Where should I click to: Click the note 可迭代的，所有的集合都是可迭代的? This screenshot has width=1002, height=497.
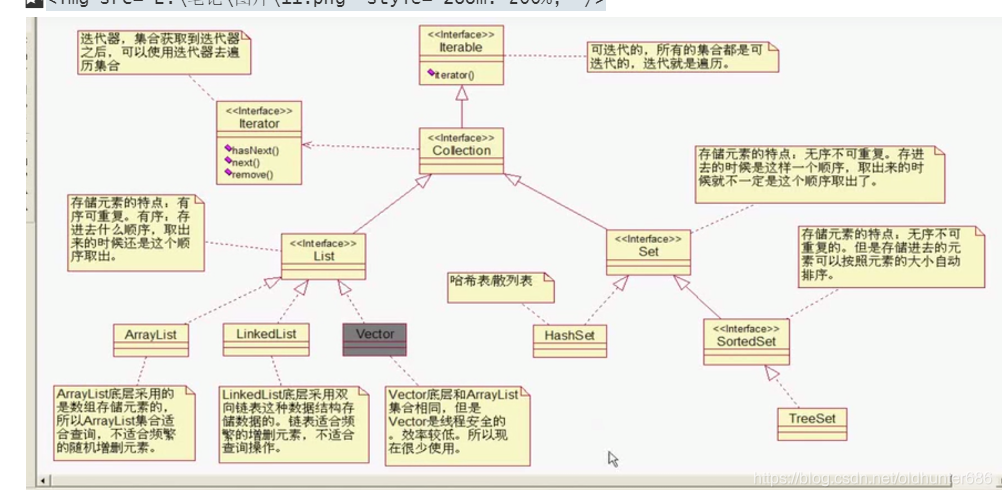click(x=683, y=57)
